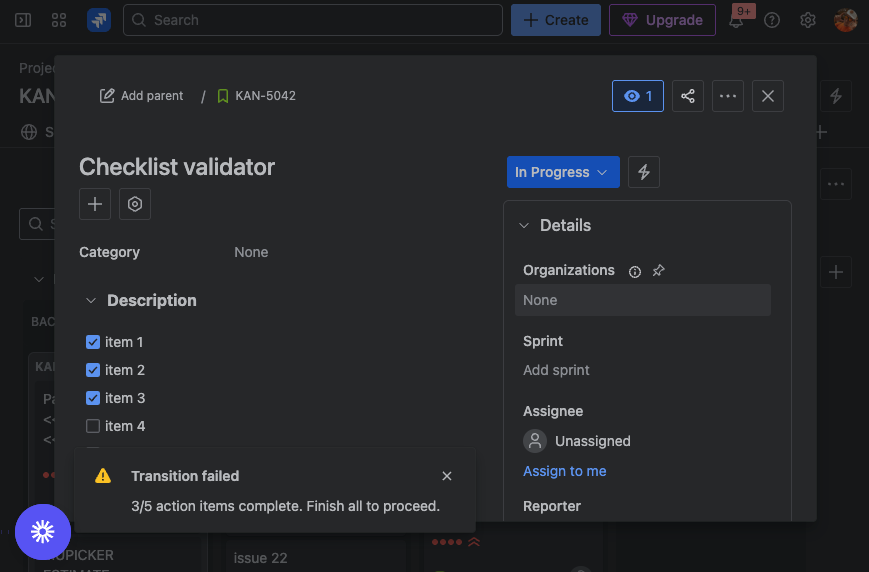Image resolution: width=869 pixels, height=572 pixels.
Task: Click the automation lightning bolt beside status
Action: point(644,172)
